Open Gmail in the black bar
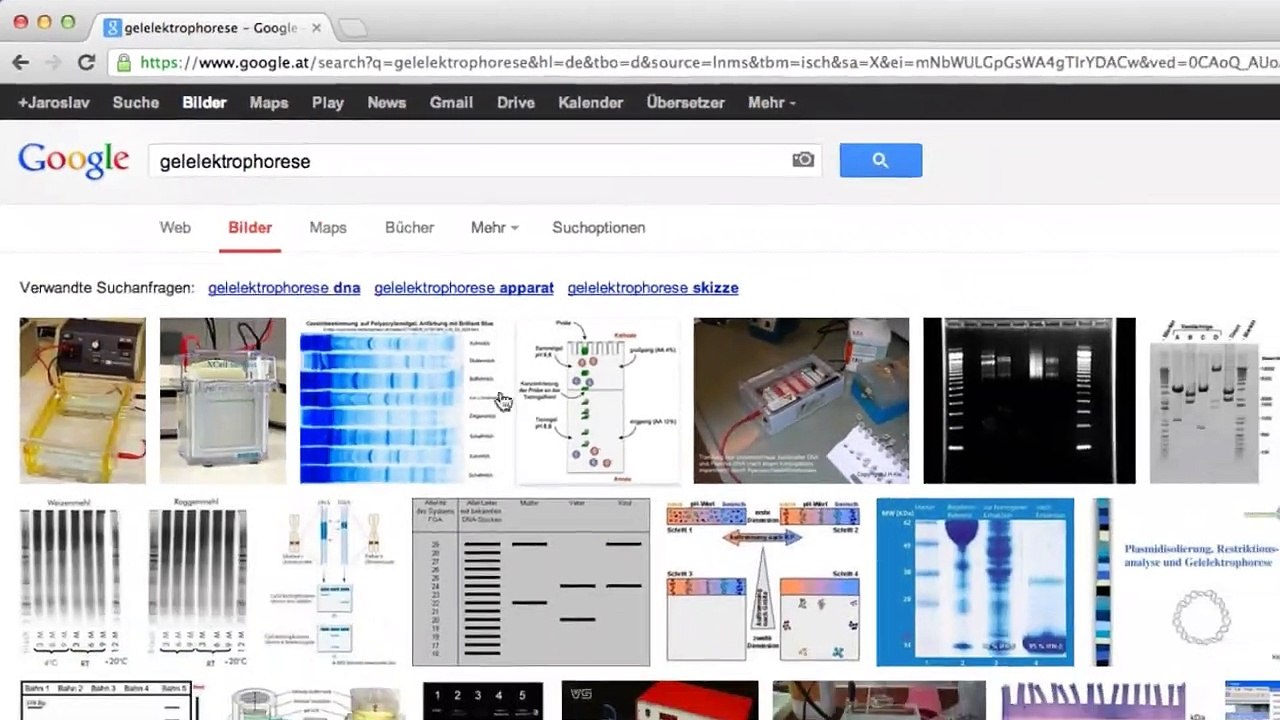 coord(451,102)
